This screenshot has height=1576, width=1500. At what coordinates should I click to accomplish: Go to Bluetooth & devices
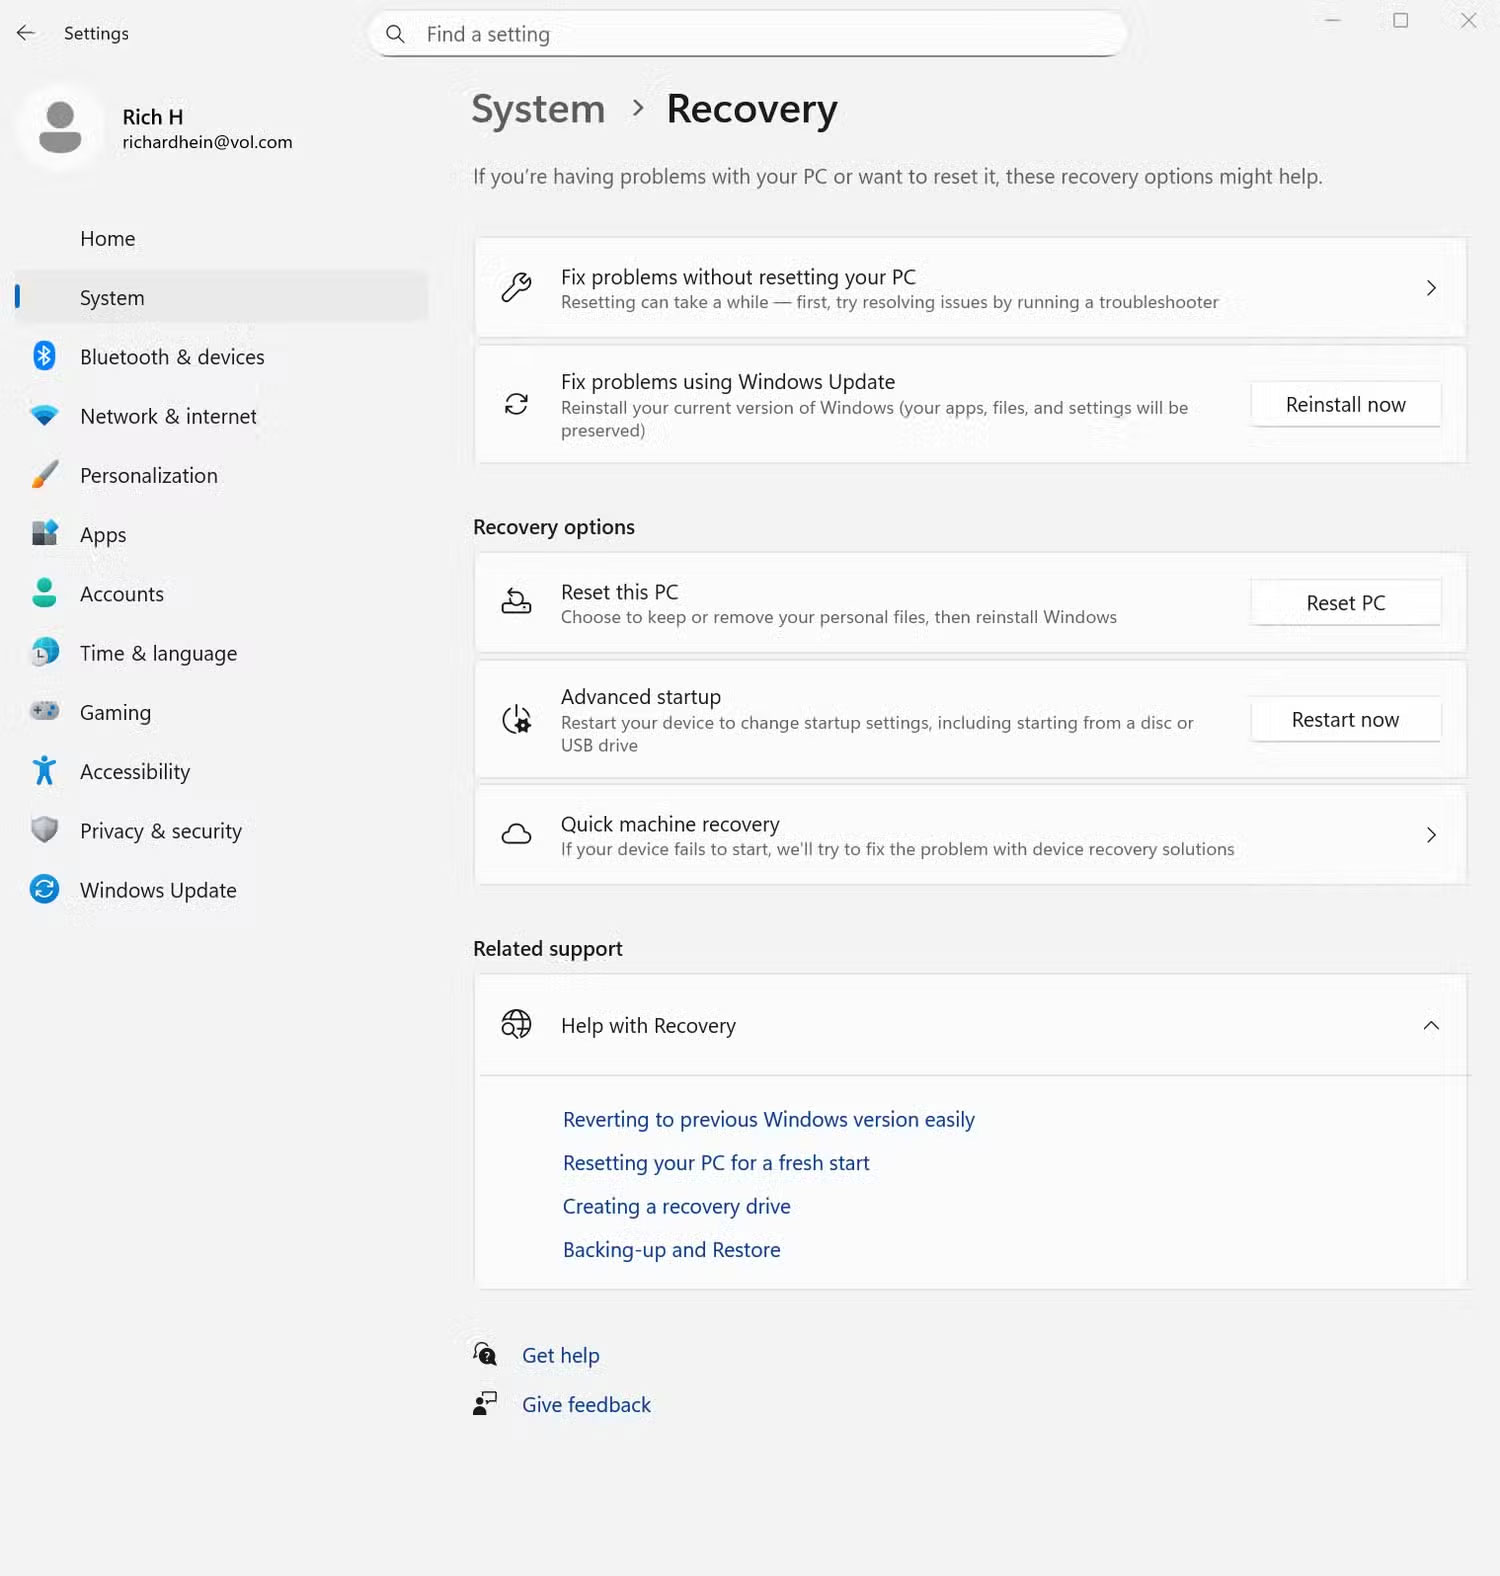pyautogui.click(x=222, y=357)
